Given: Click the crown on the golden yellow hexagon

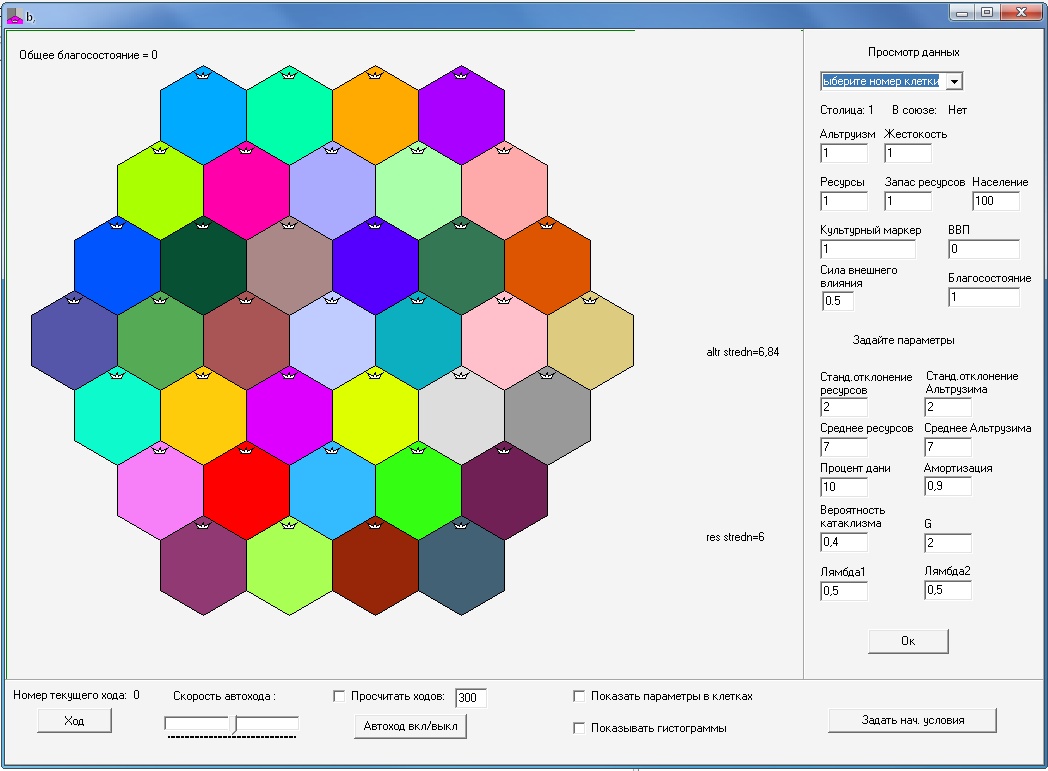Looking at the screenshot, I should pos(203,375).
